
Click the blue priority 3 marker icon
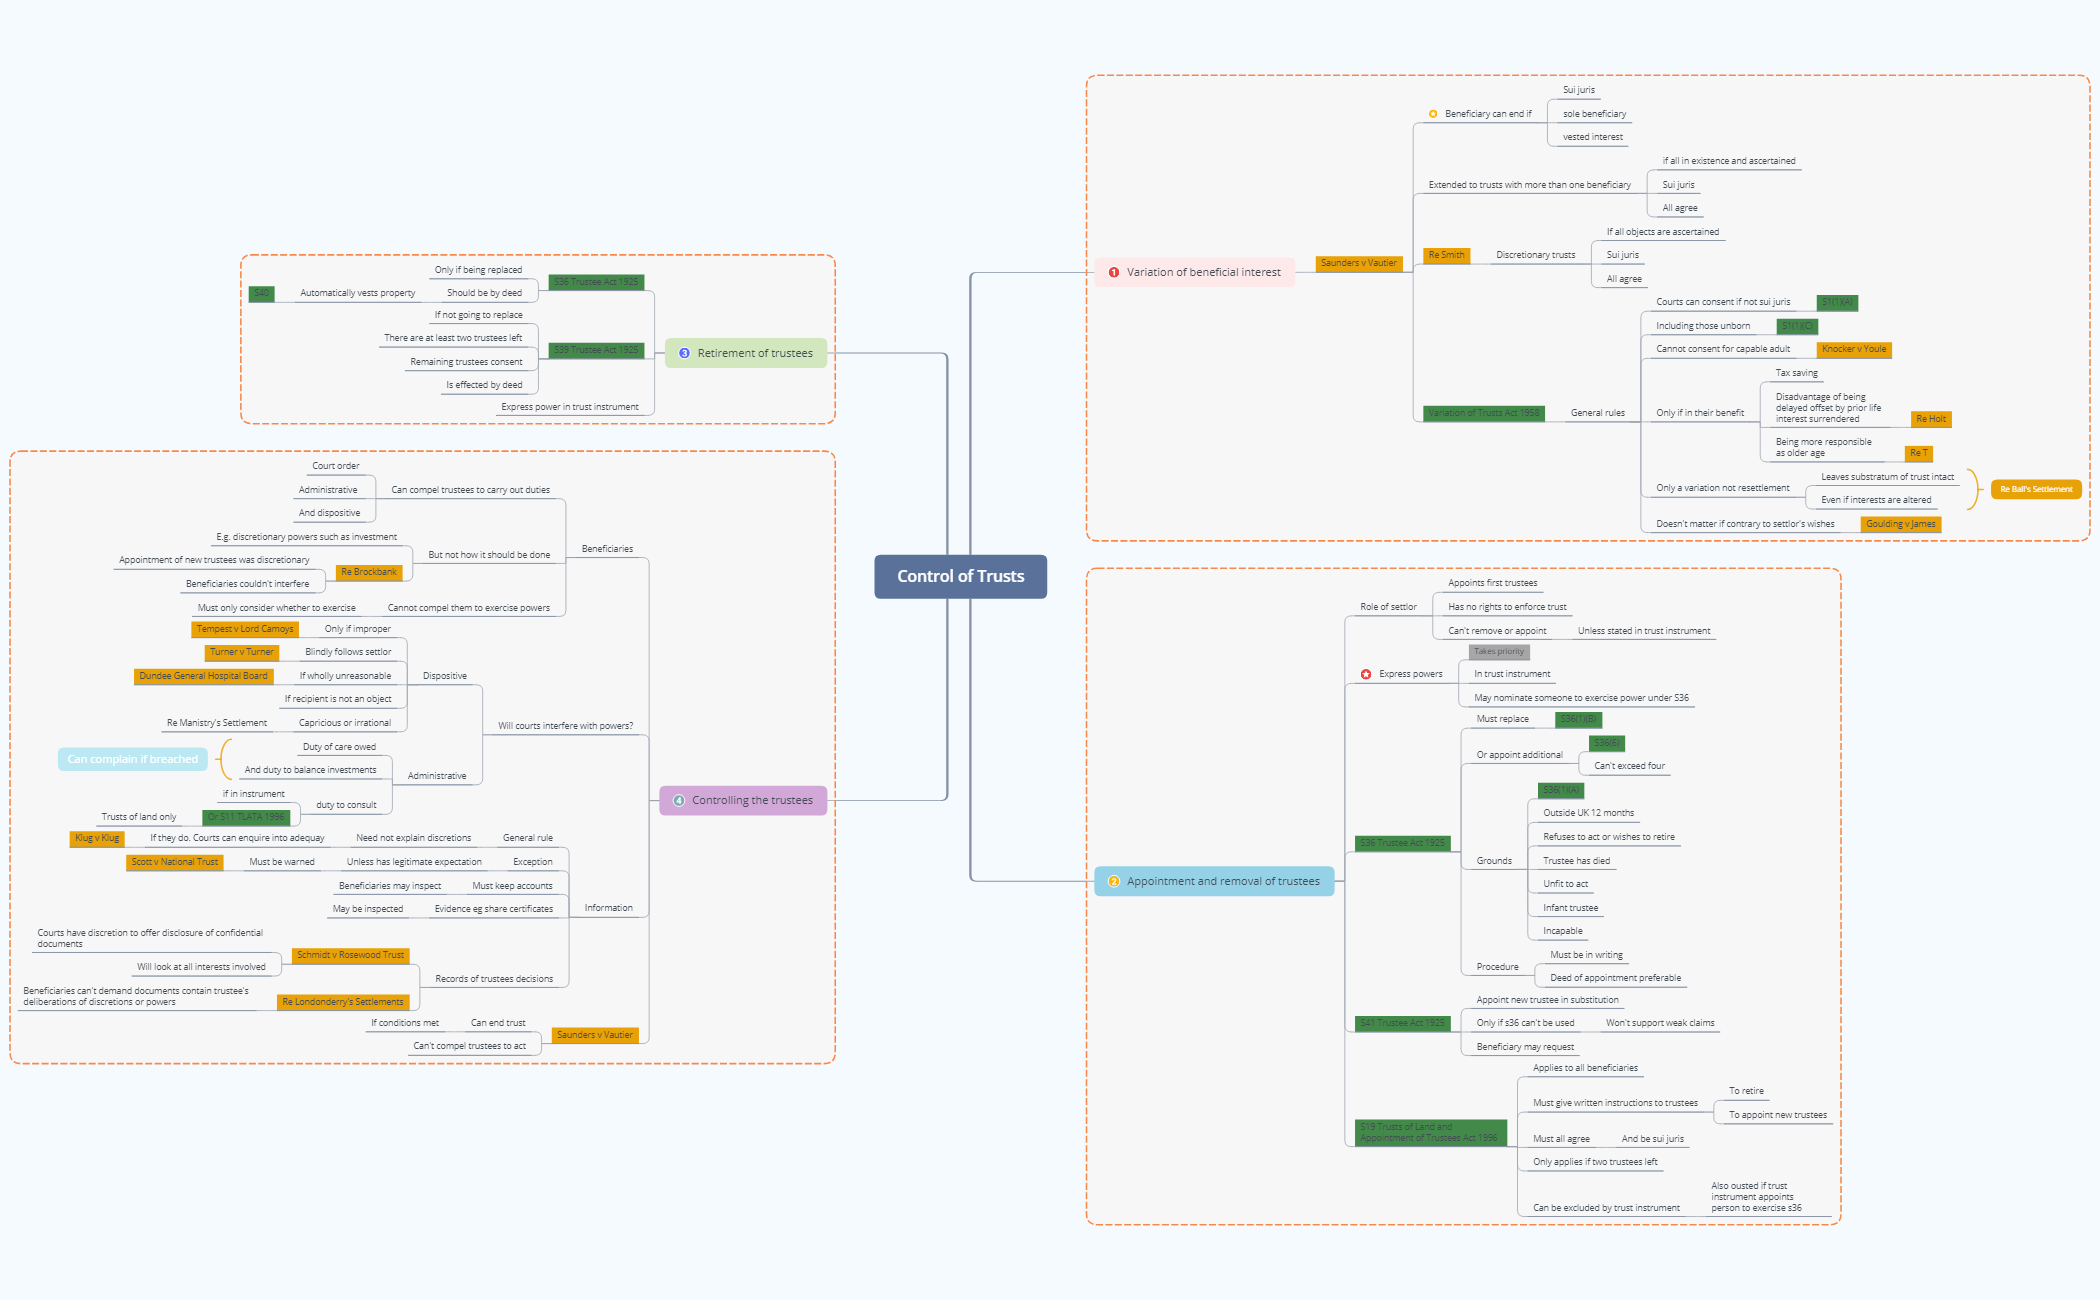(x=684, y=353)
